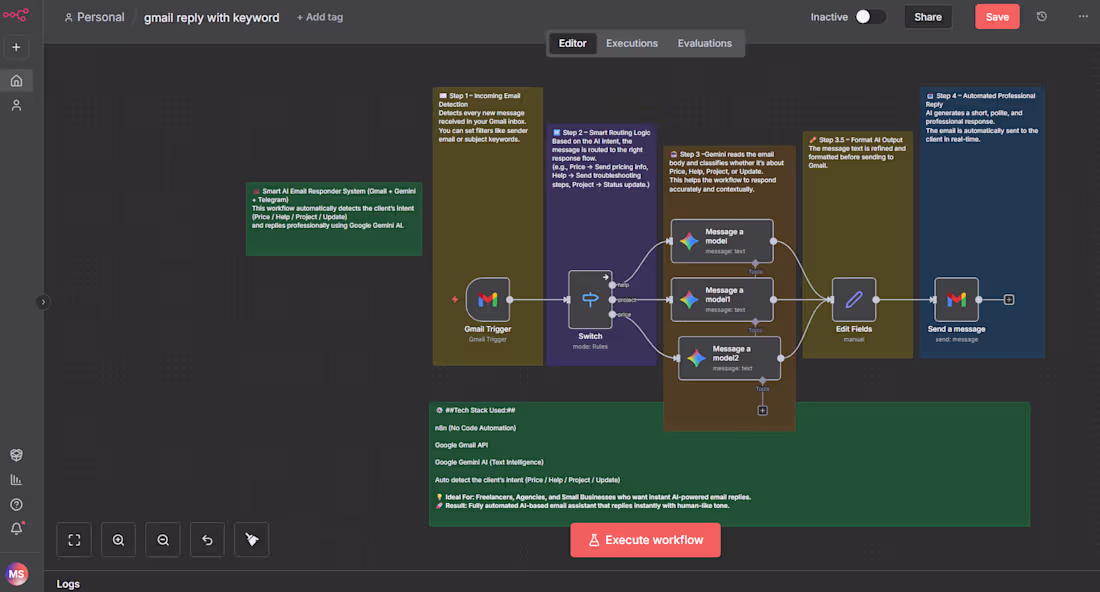Viewport: 1100px width, 592px height.
Task: Execute the workflow
Action: (x=645, y=539)
